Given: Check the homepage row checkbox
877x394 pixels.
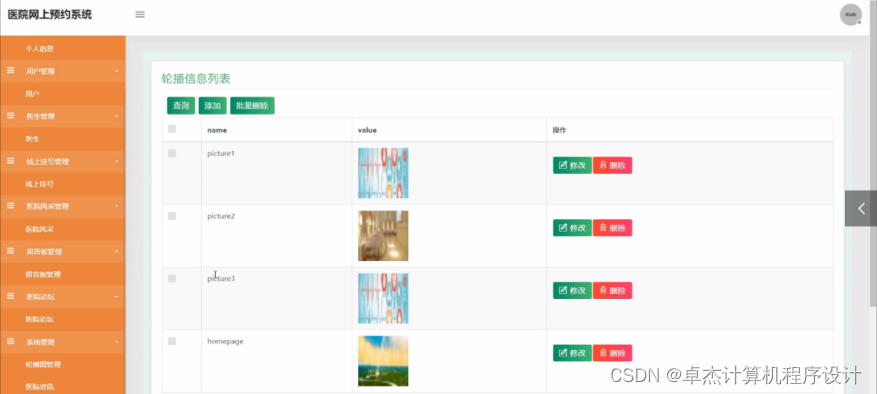Looking at the screenshot, I should coord(172,341).
